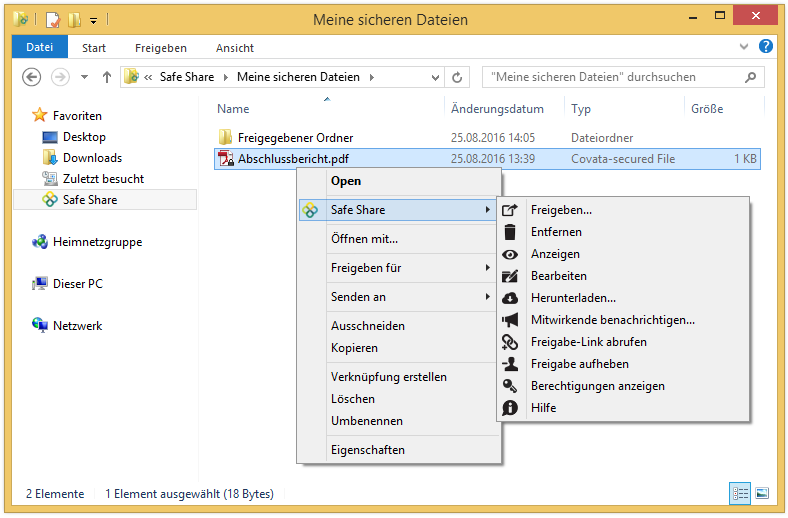The height and width of the screenshot is (518, 788).
Task: Click the Dateiordner type cell
Action: (602, 138)
